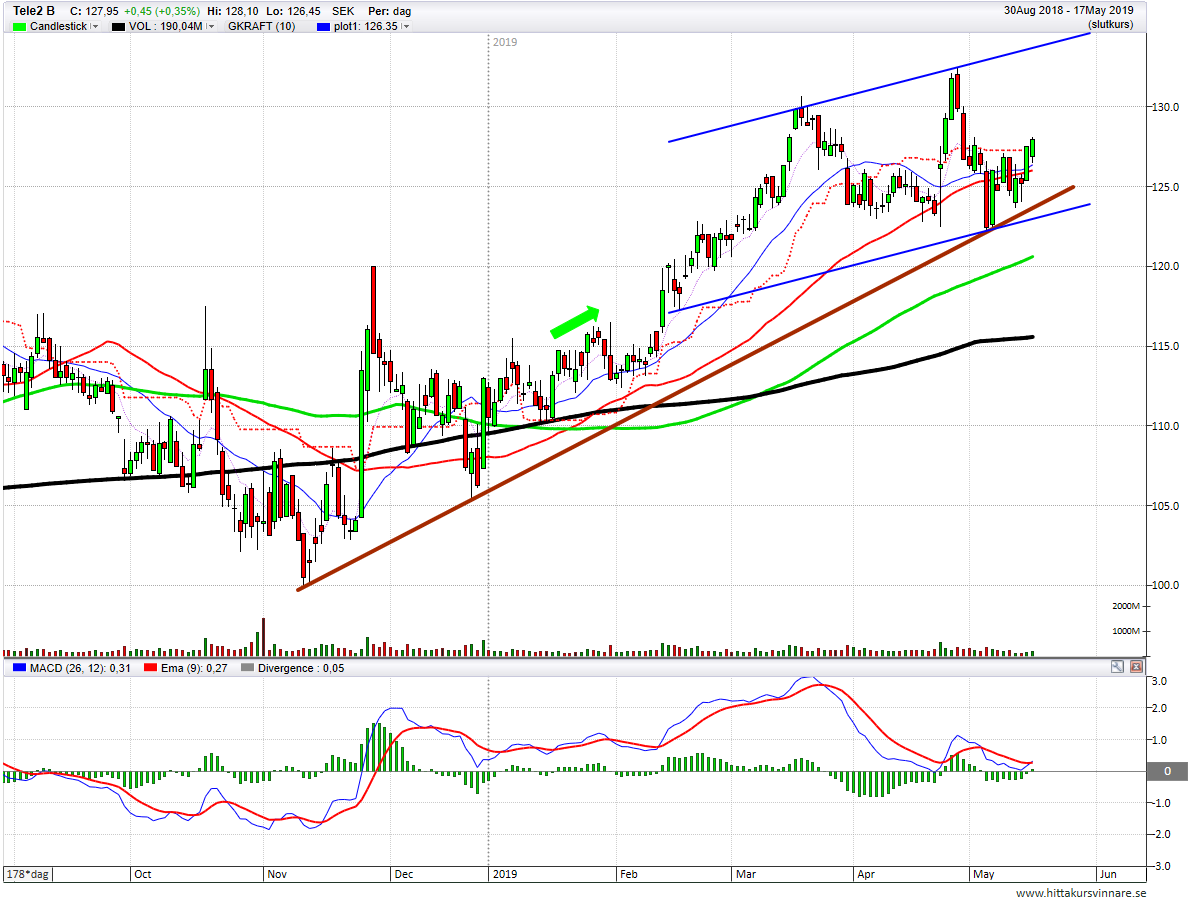Click the MACD zero-line value box
1191x898 pixels.
1167,771
